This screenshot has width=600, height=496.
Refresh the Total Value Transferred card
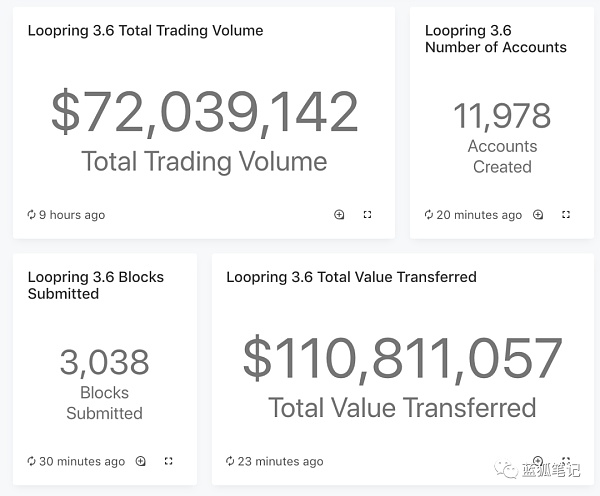pyautogui.click(x=230, y=461)
